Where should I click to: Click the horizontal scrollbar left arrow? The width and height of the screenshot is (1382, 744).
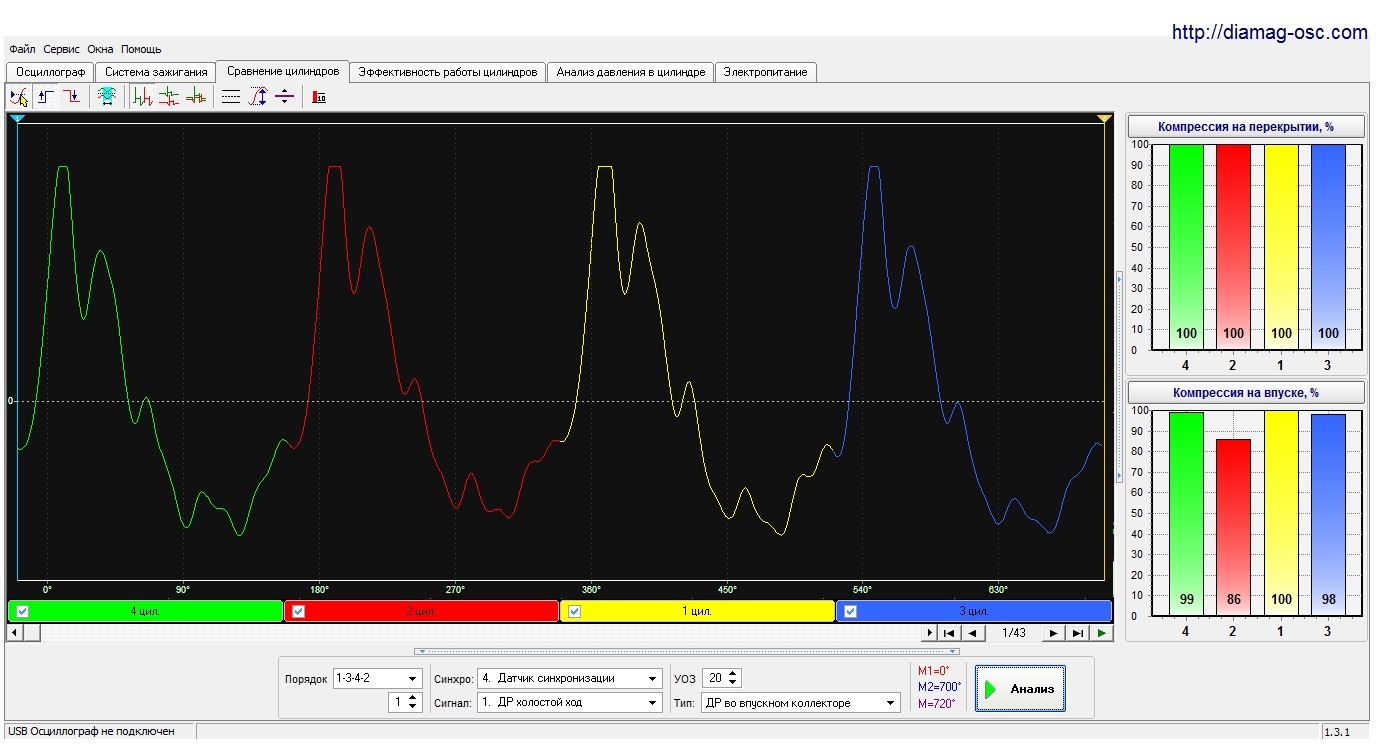tap(14, 633)
